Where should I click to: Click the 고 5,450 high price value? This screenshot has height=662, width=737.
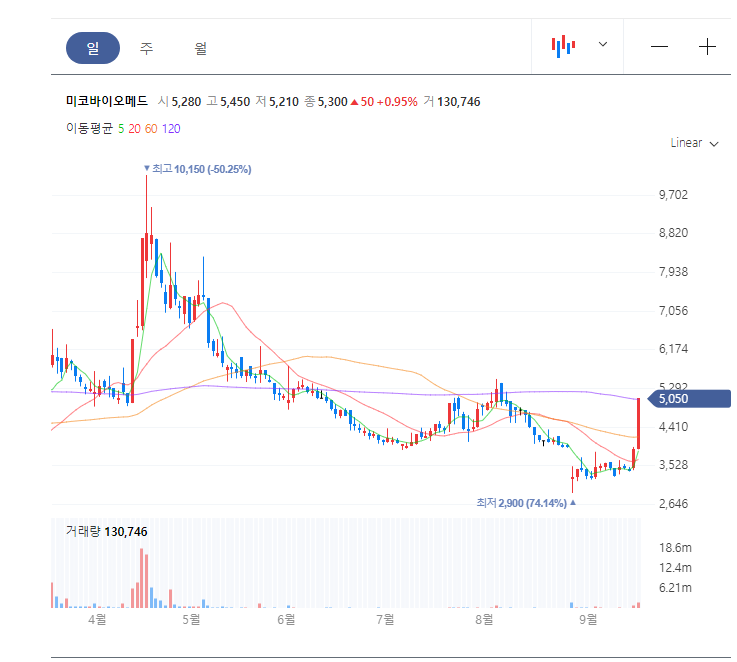tap(228, 102)
